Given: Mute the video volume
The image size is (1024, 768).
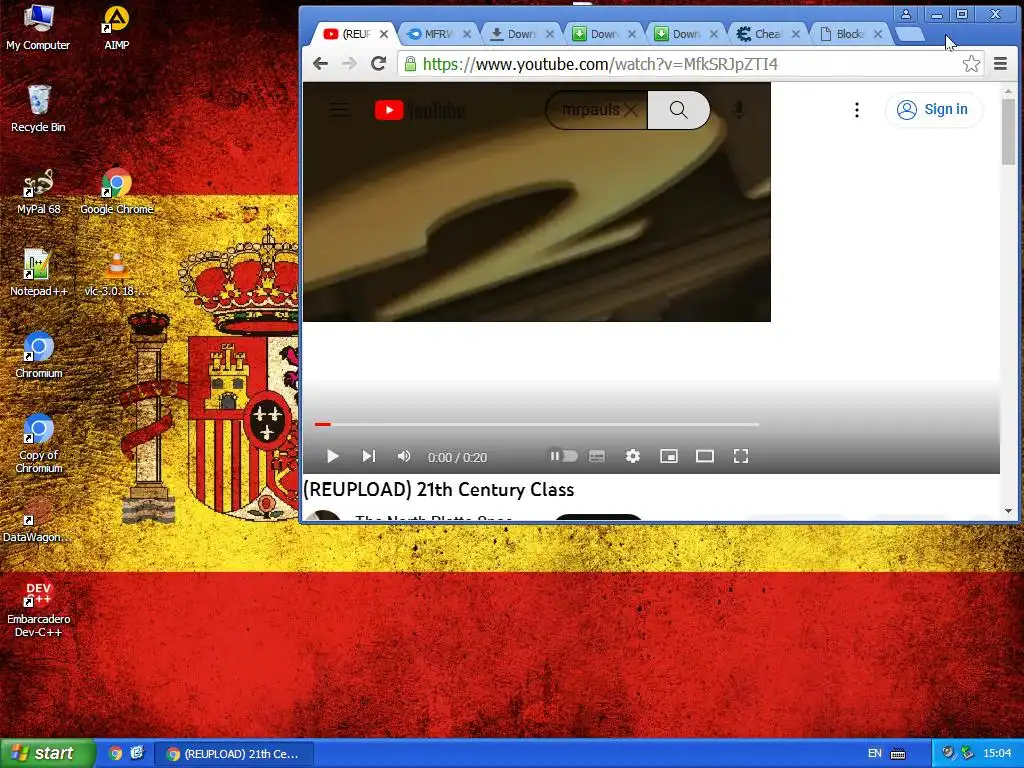Looking at the screenshot, I should pyautogui.click(x=404, y=456).
